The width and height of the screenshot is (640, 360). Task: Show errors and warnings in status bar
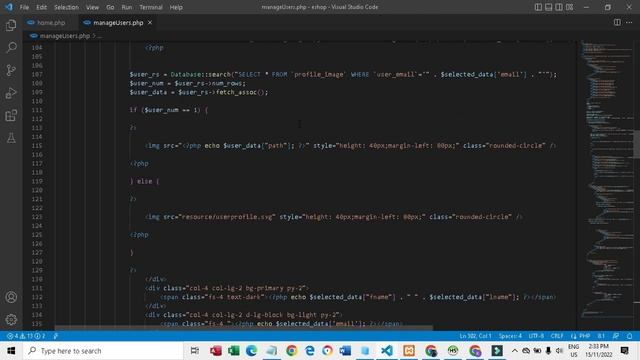[x=26, y=336]
